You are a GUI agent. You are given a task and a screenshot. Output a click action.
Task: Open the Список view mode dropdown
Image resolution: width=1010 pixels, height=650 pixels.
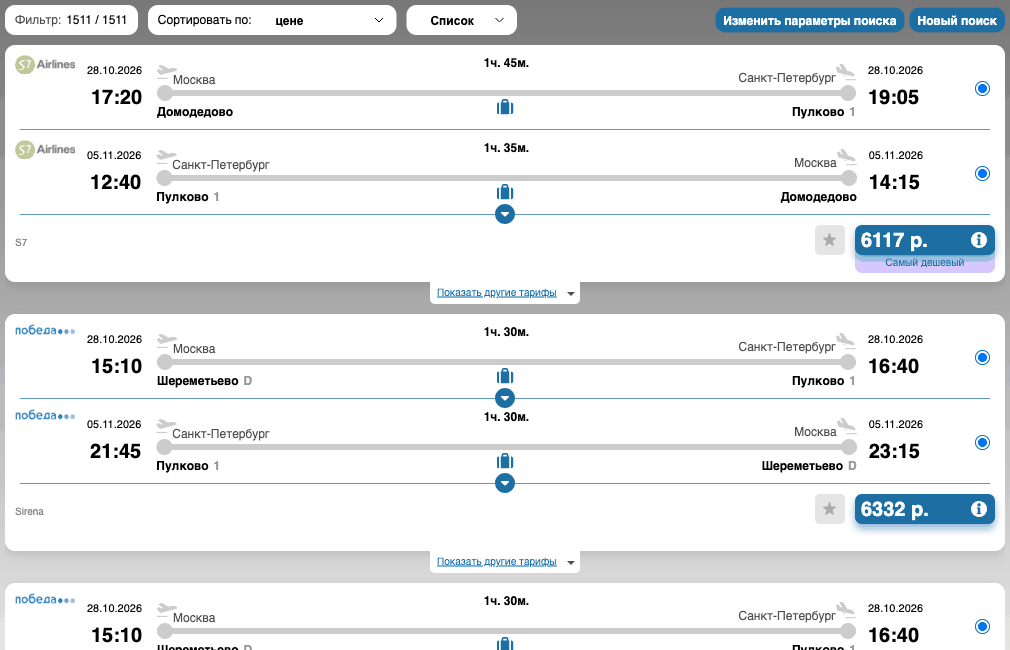(x=461, y=21)
